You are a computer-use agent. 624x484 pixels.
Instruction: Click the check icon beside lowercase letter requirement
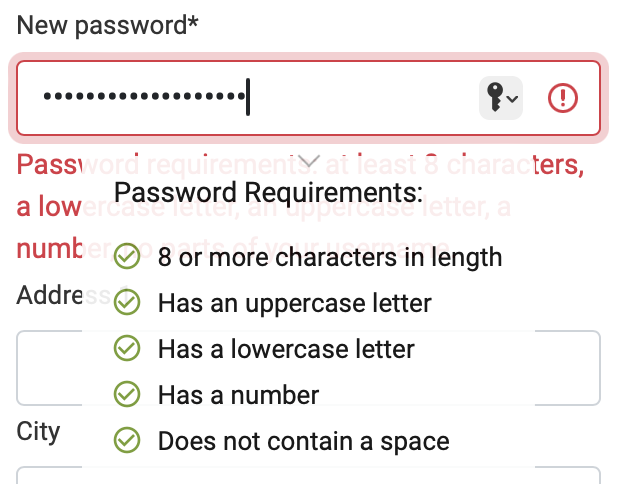point(127,348)
